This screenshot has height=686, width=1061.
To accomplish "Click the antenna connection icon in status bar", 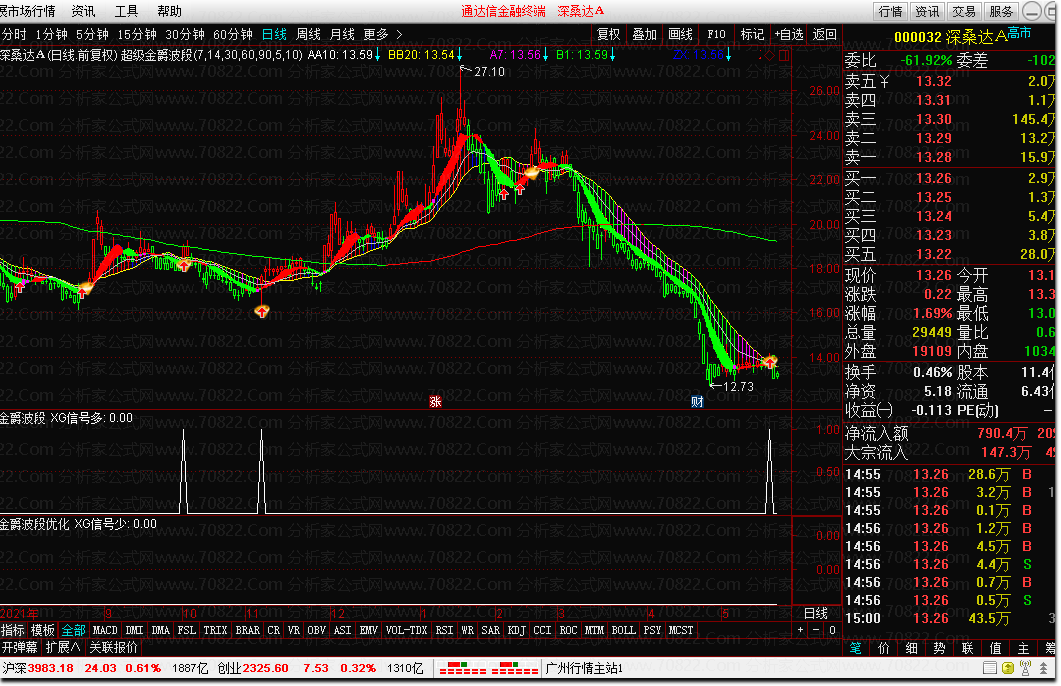I will coord(1025,668).
